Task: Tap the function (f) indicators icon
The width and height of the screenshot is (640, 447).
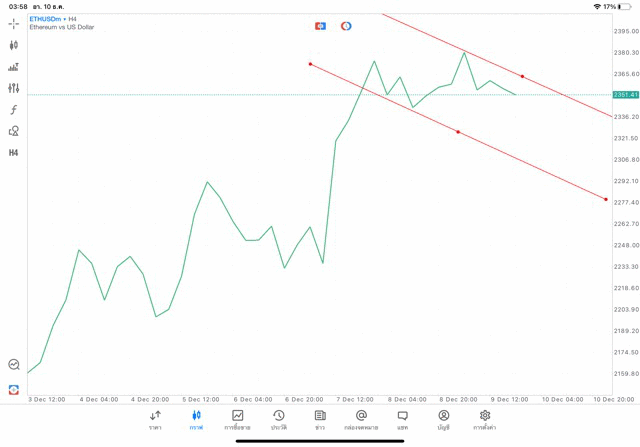Action: (x=14, y=110)
